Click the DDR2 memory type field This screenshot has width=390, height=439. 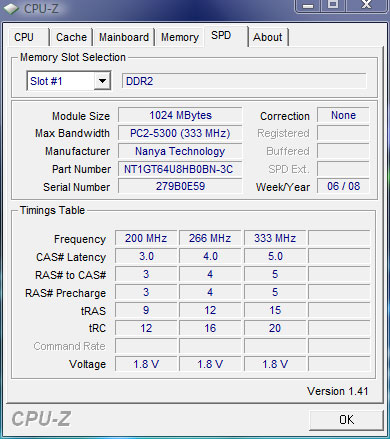(x=244, y=81)
